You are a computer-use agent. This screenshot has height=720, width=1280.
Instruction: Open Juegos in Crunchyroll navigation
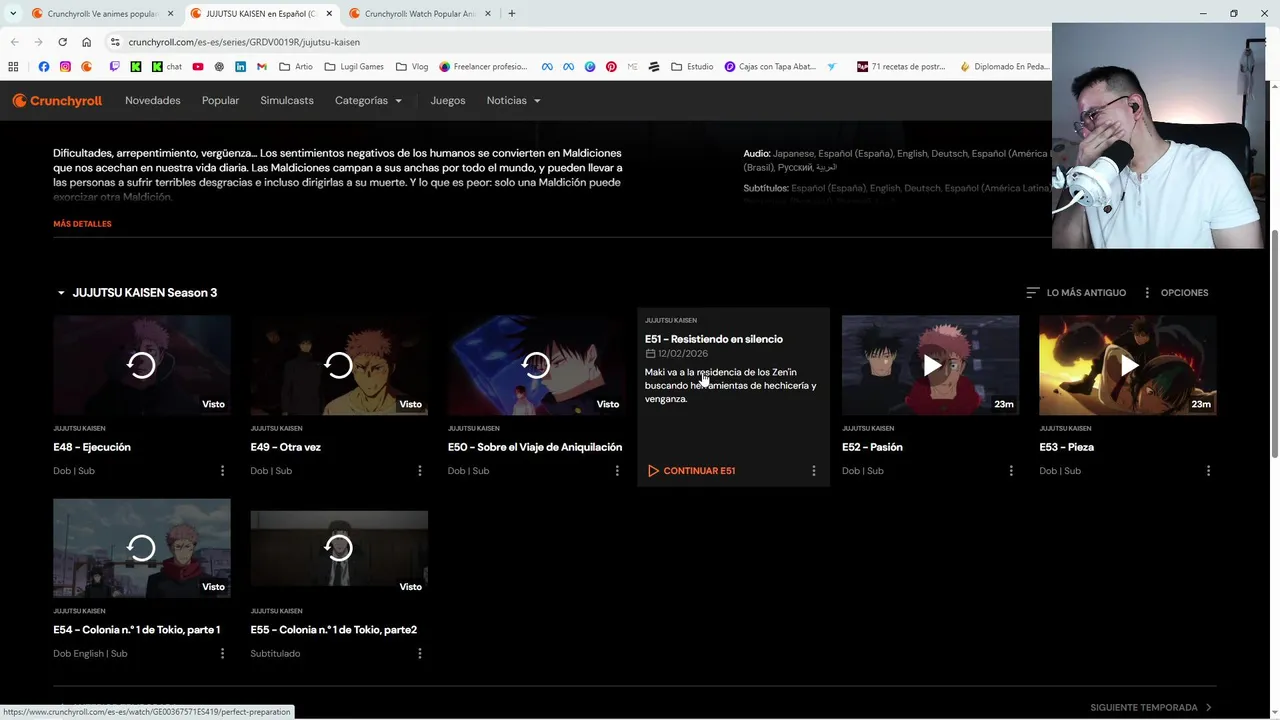(448, 100)
